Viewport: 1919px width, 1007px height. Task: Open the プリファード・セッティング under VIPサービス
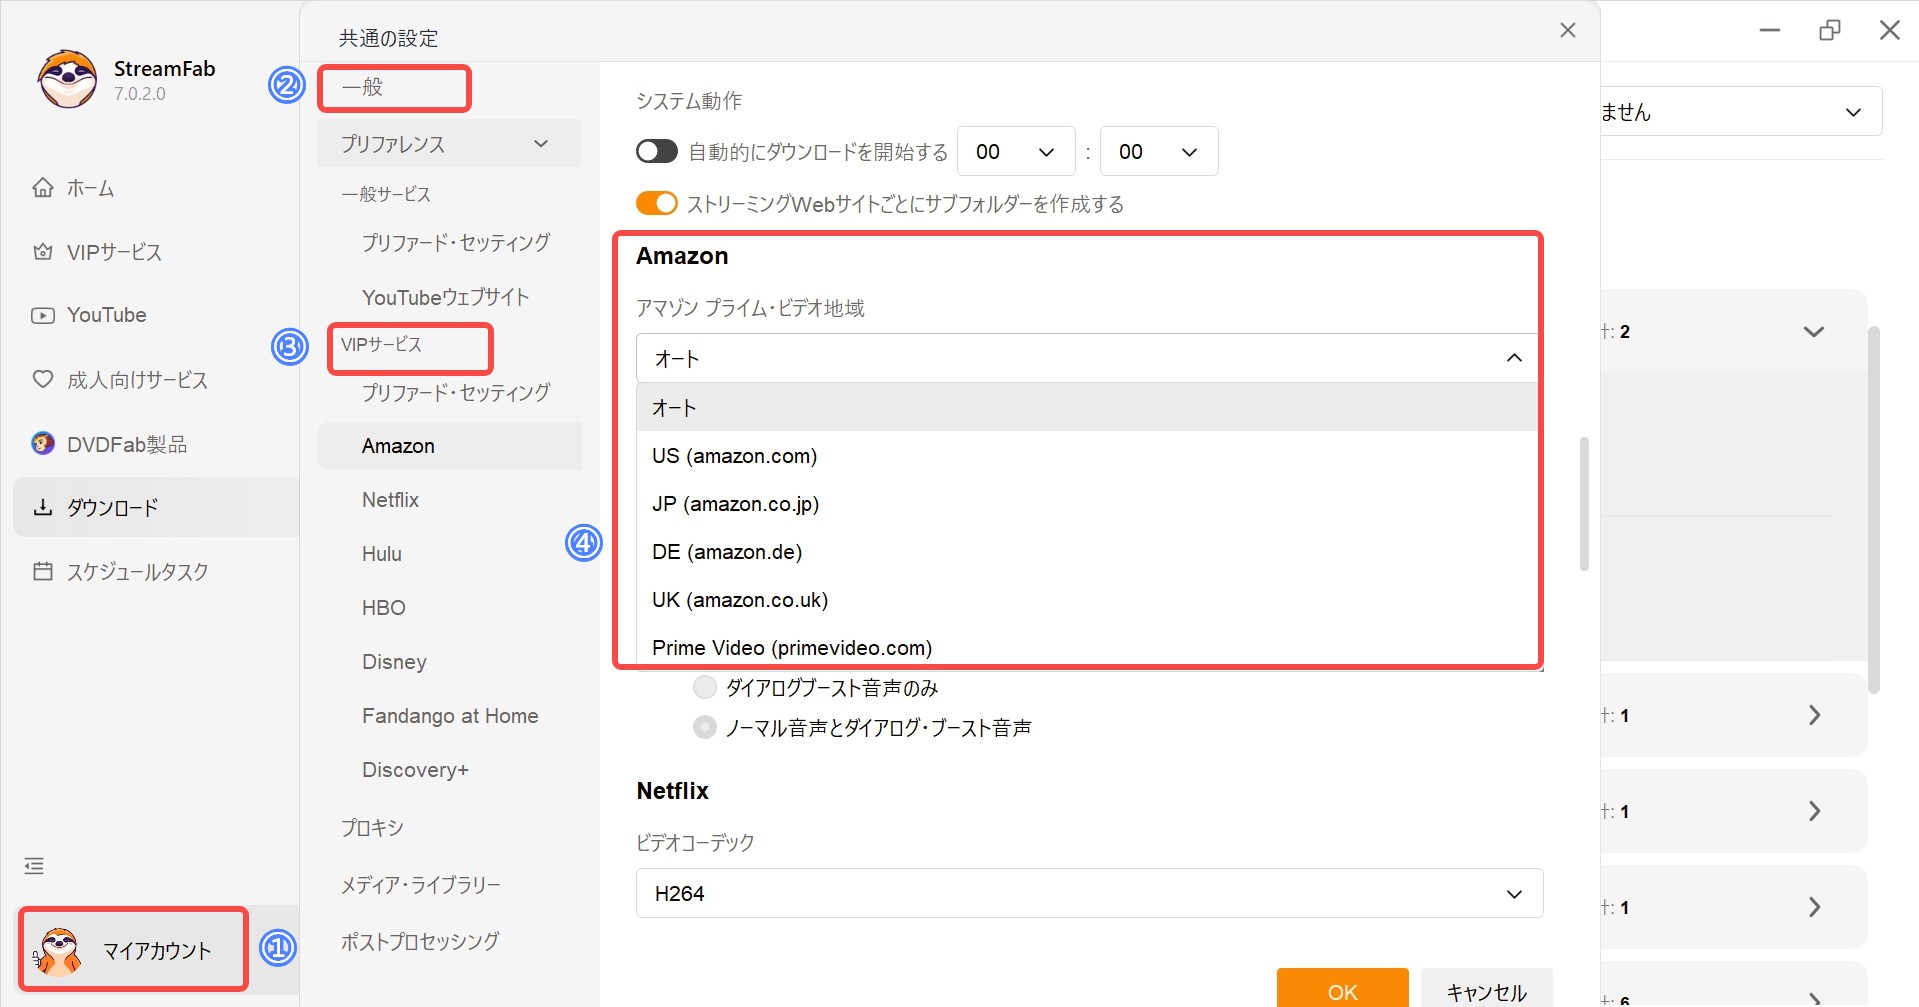coord(455,392)
